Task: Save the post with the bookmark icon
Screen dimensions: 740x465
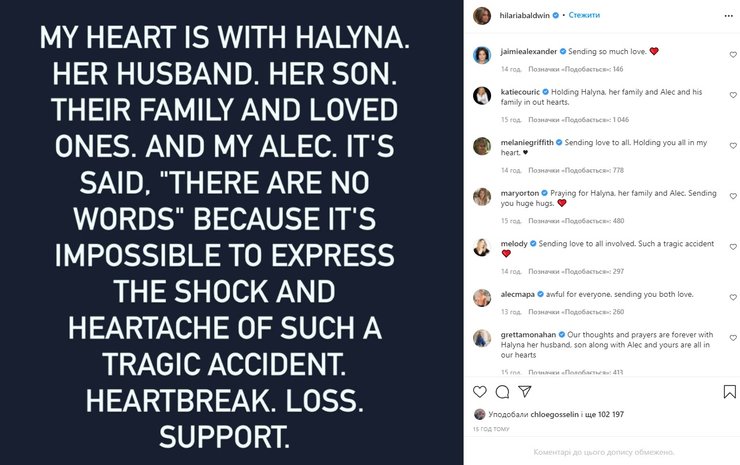Action: tap(729, 392)
